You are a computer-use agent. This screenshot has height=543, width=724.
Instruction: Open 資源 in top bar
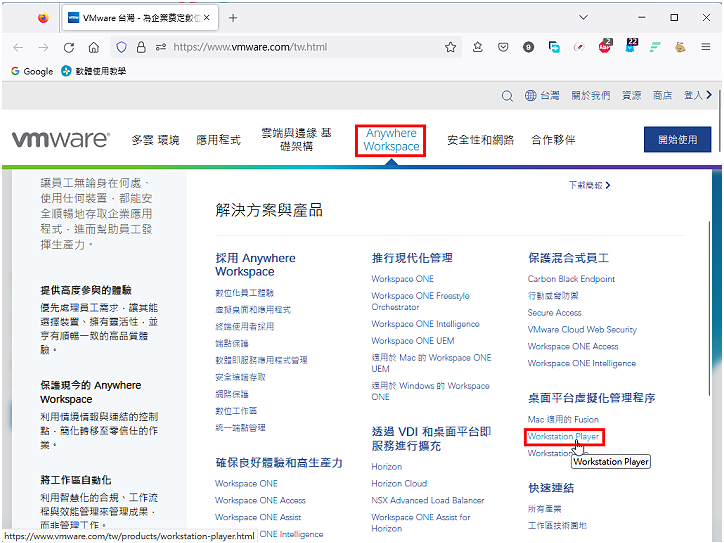point(632,96)
